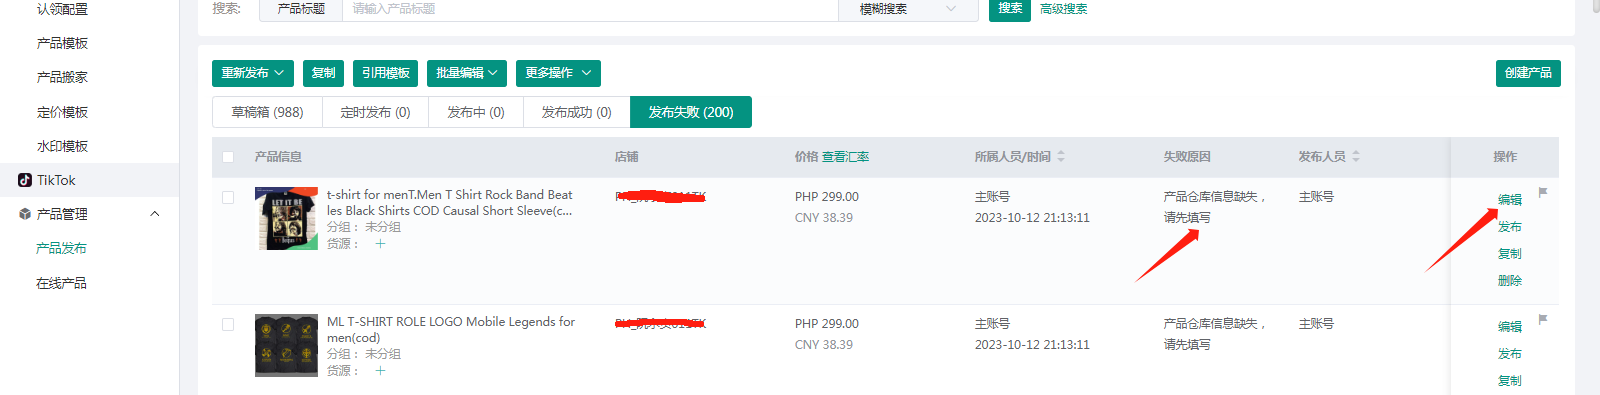The image size is (1600, 395).
Task: Switch to the 发布成功 (0) tab
Action: pyautogui.click(x=576, y=112)
